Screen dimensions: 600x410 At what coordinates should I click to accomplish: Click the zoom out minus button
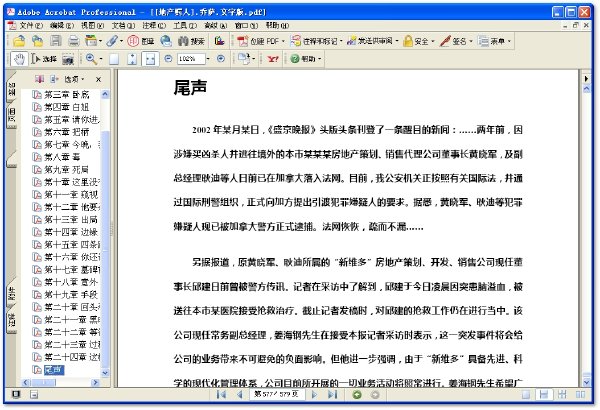pos(168,59)
